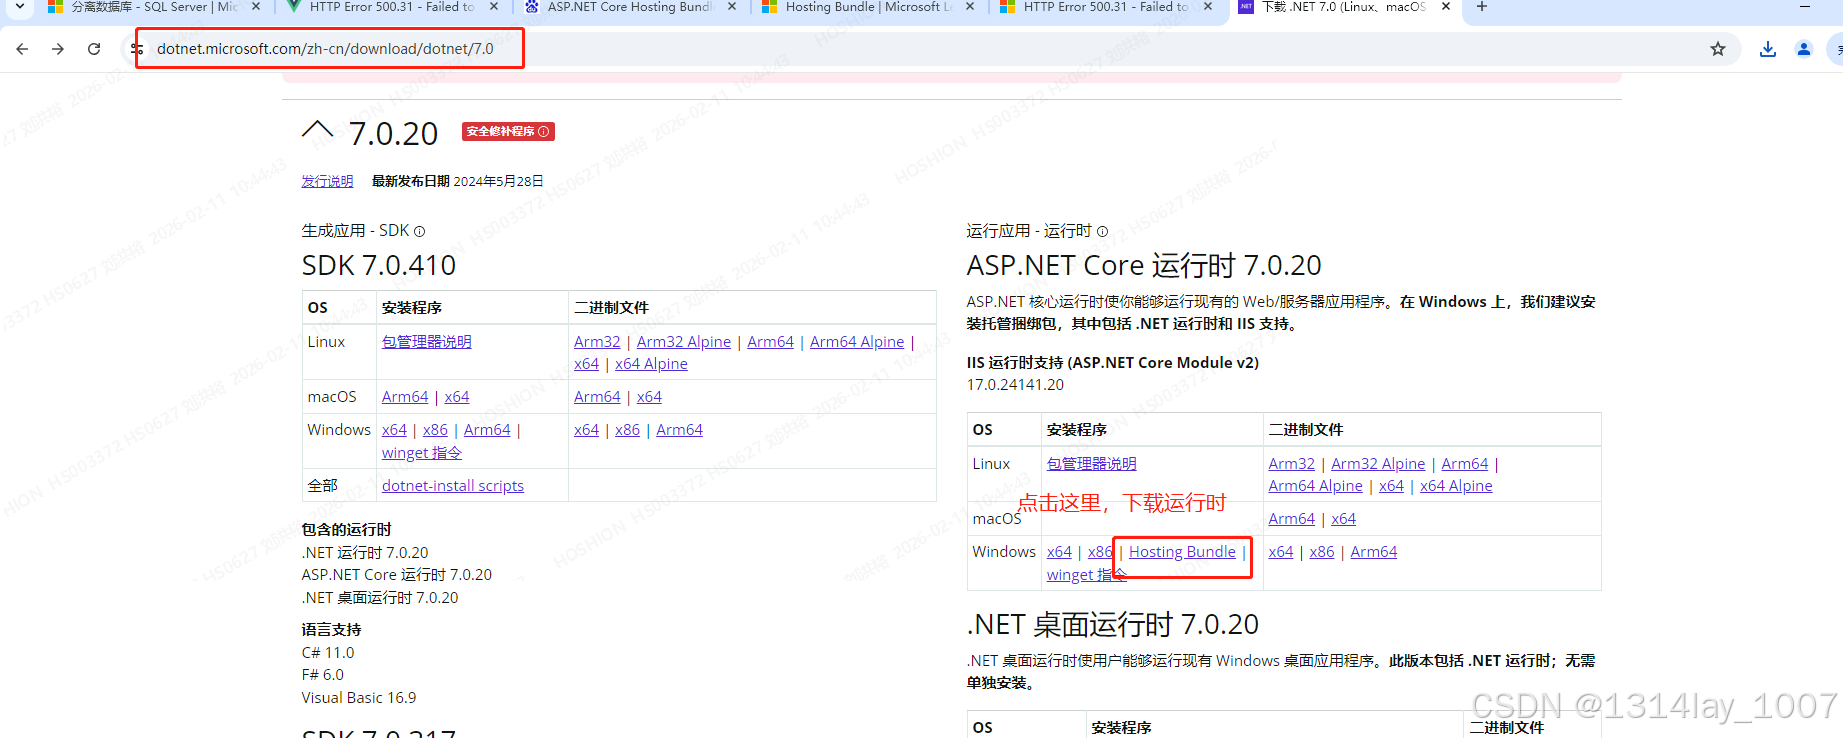
Task: Click the F# 6.0 language entry
Action: tap(323, 675)
